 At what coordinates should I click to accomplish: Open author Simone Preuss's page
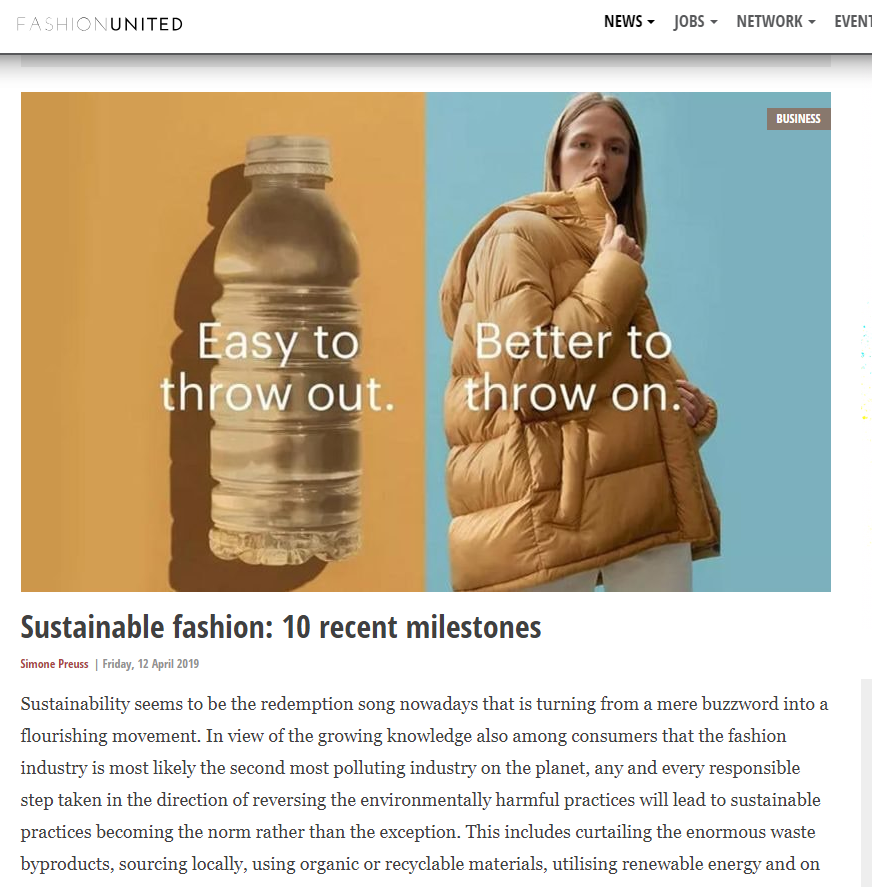54,664
